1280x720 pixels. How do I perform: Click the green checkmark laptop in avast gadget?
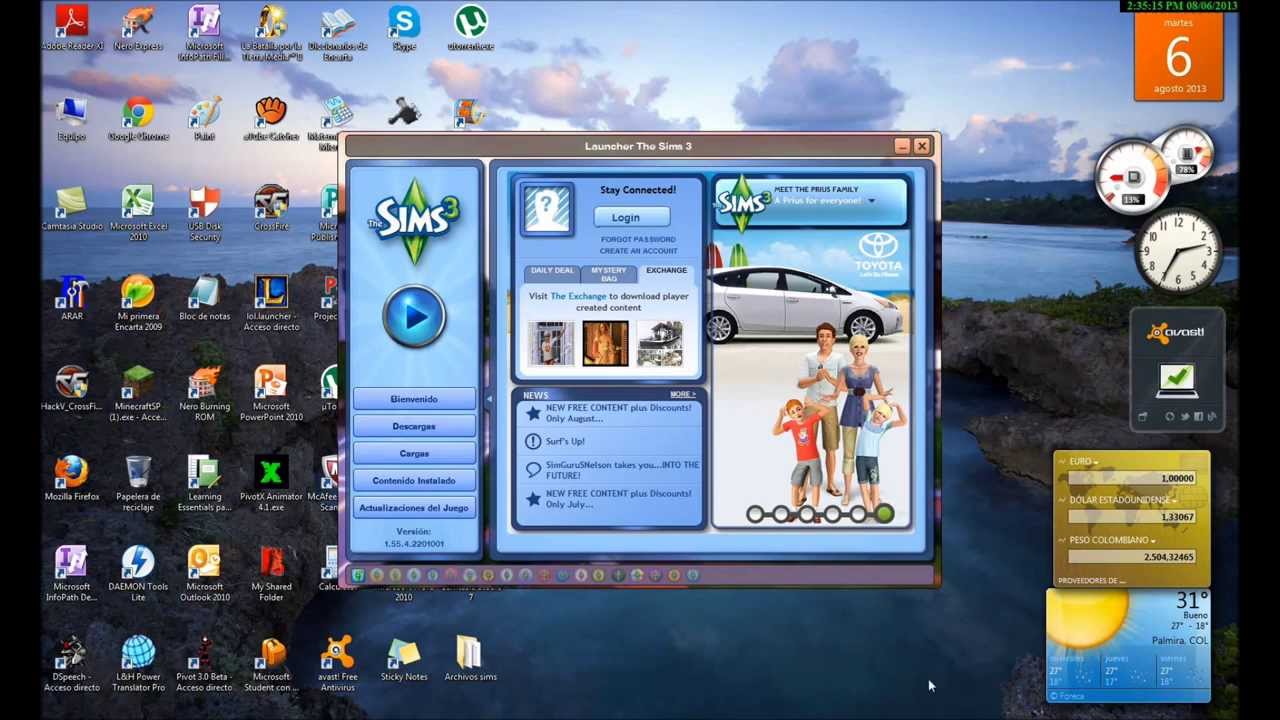click(1177, 379)
